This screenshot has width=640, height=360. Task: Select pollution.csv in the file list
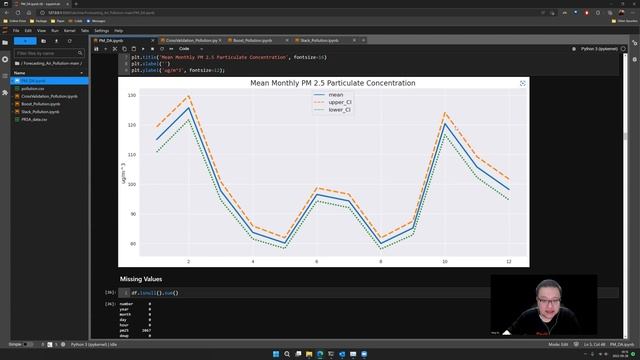click(x=49, y=89)
